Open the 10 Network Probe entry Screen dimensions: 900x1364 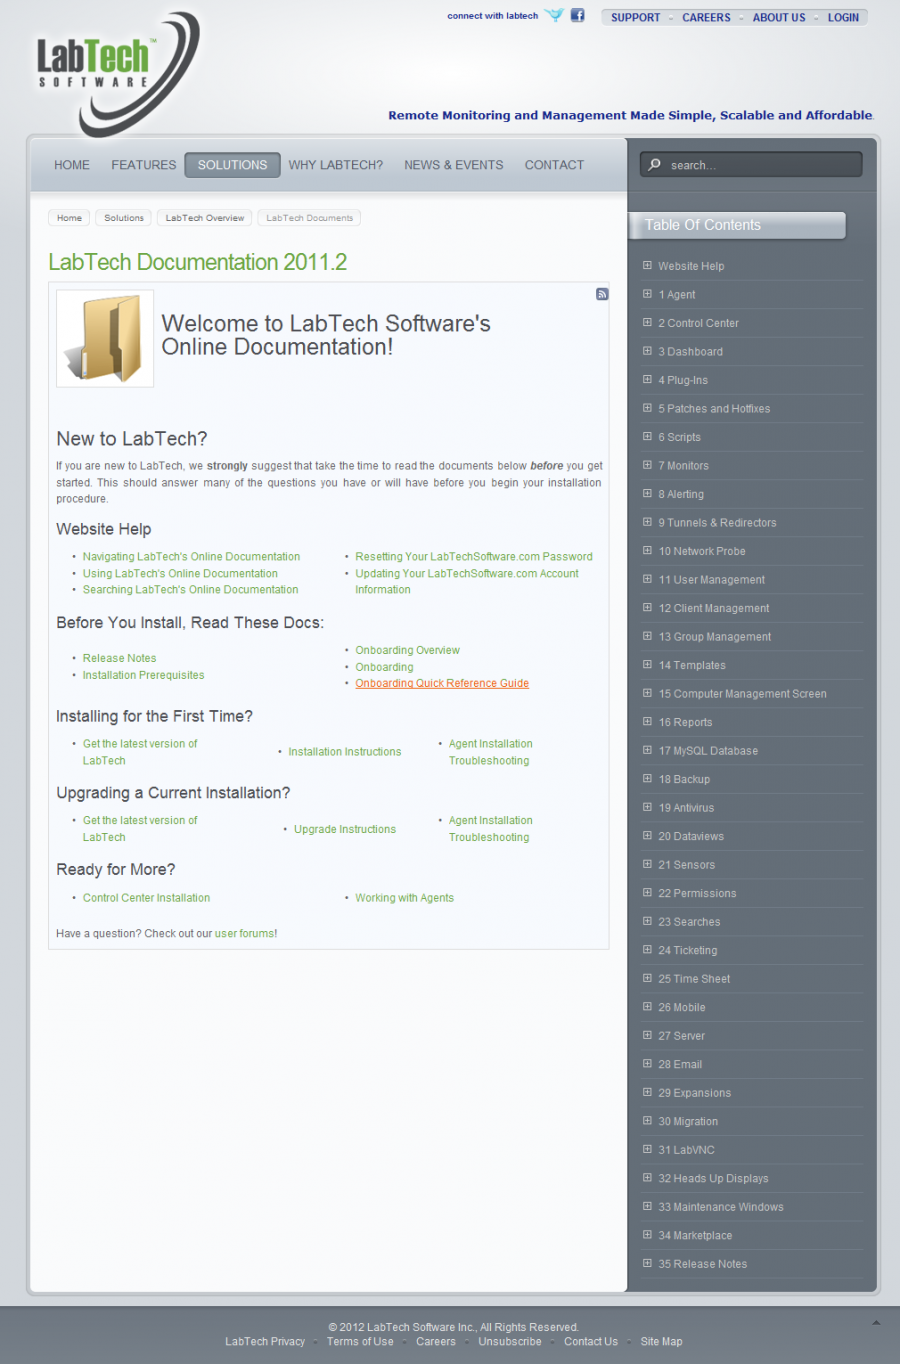[702, 551]
